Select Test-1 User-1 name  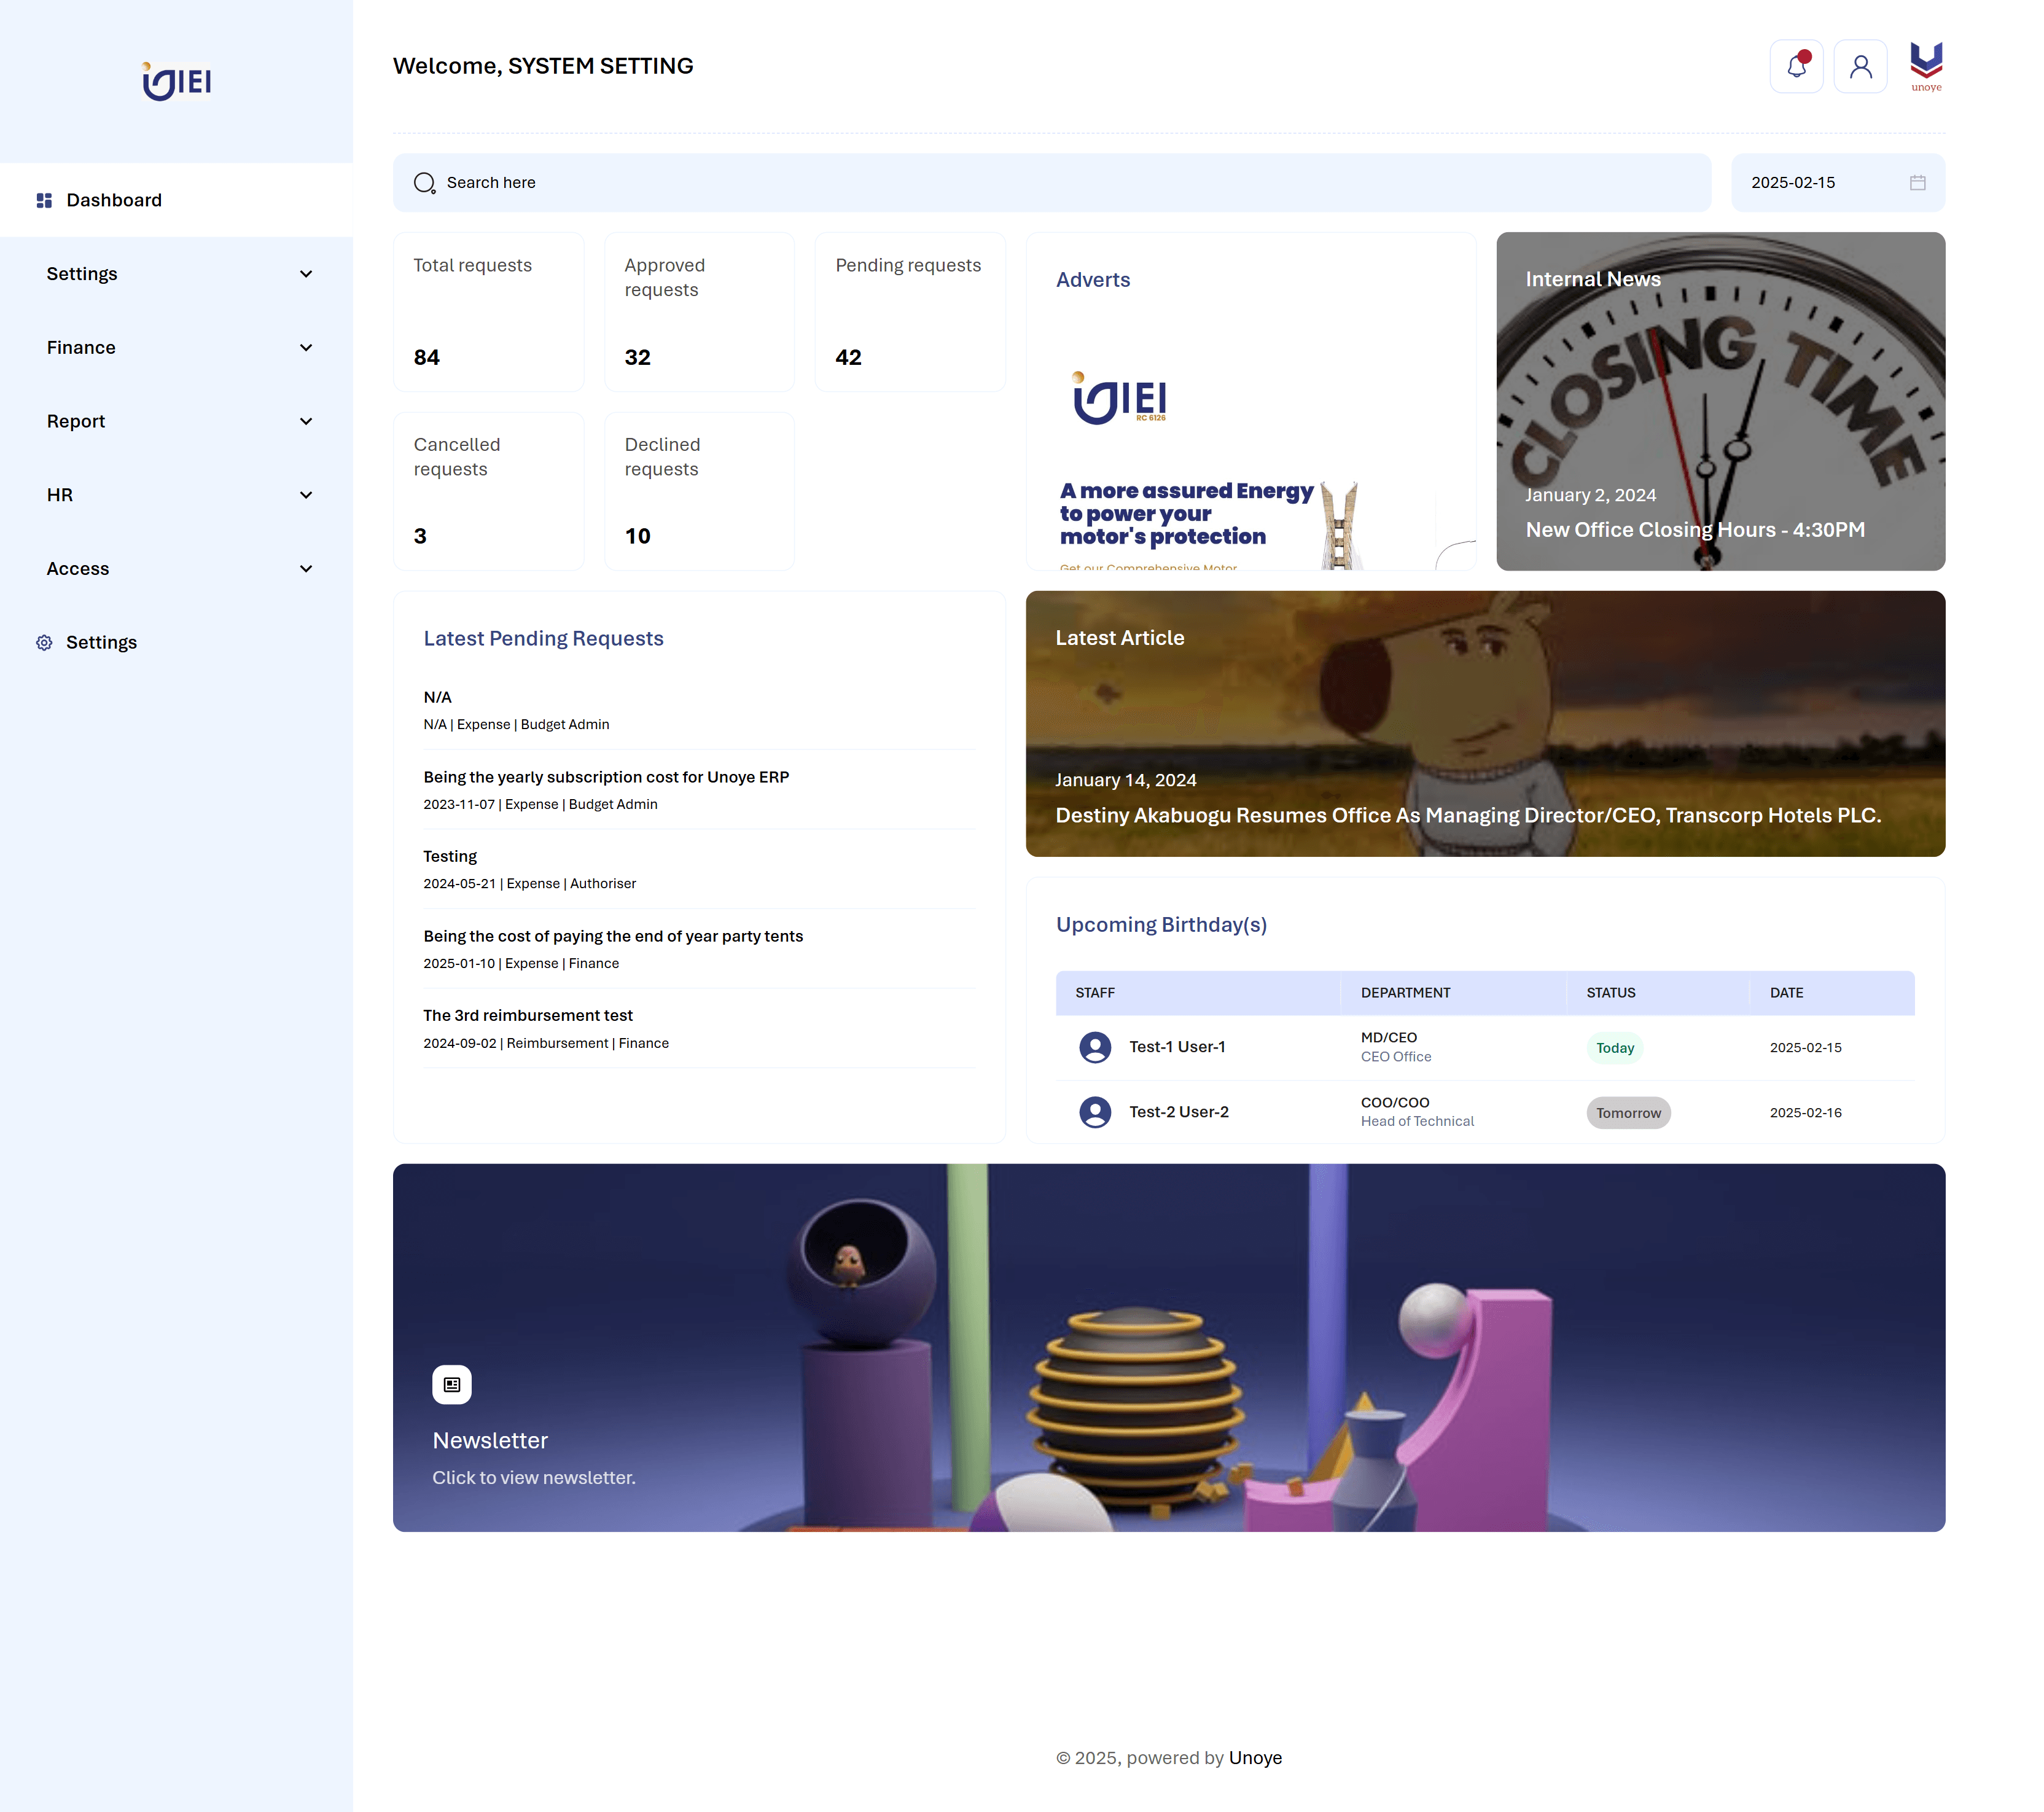(1177, 1047)
